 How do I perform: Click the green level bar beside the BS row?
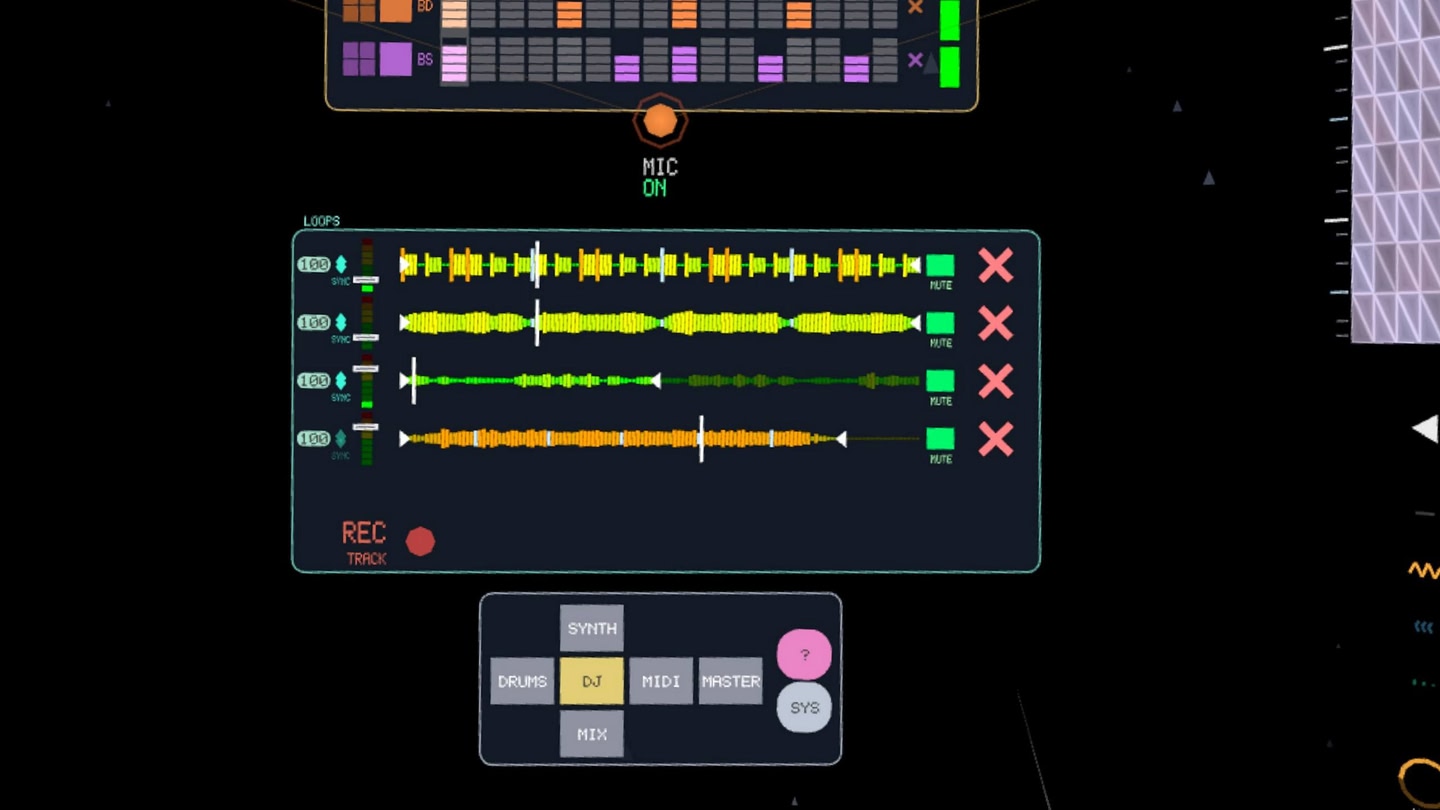[x=950, y=67]
